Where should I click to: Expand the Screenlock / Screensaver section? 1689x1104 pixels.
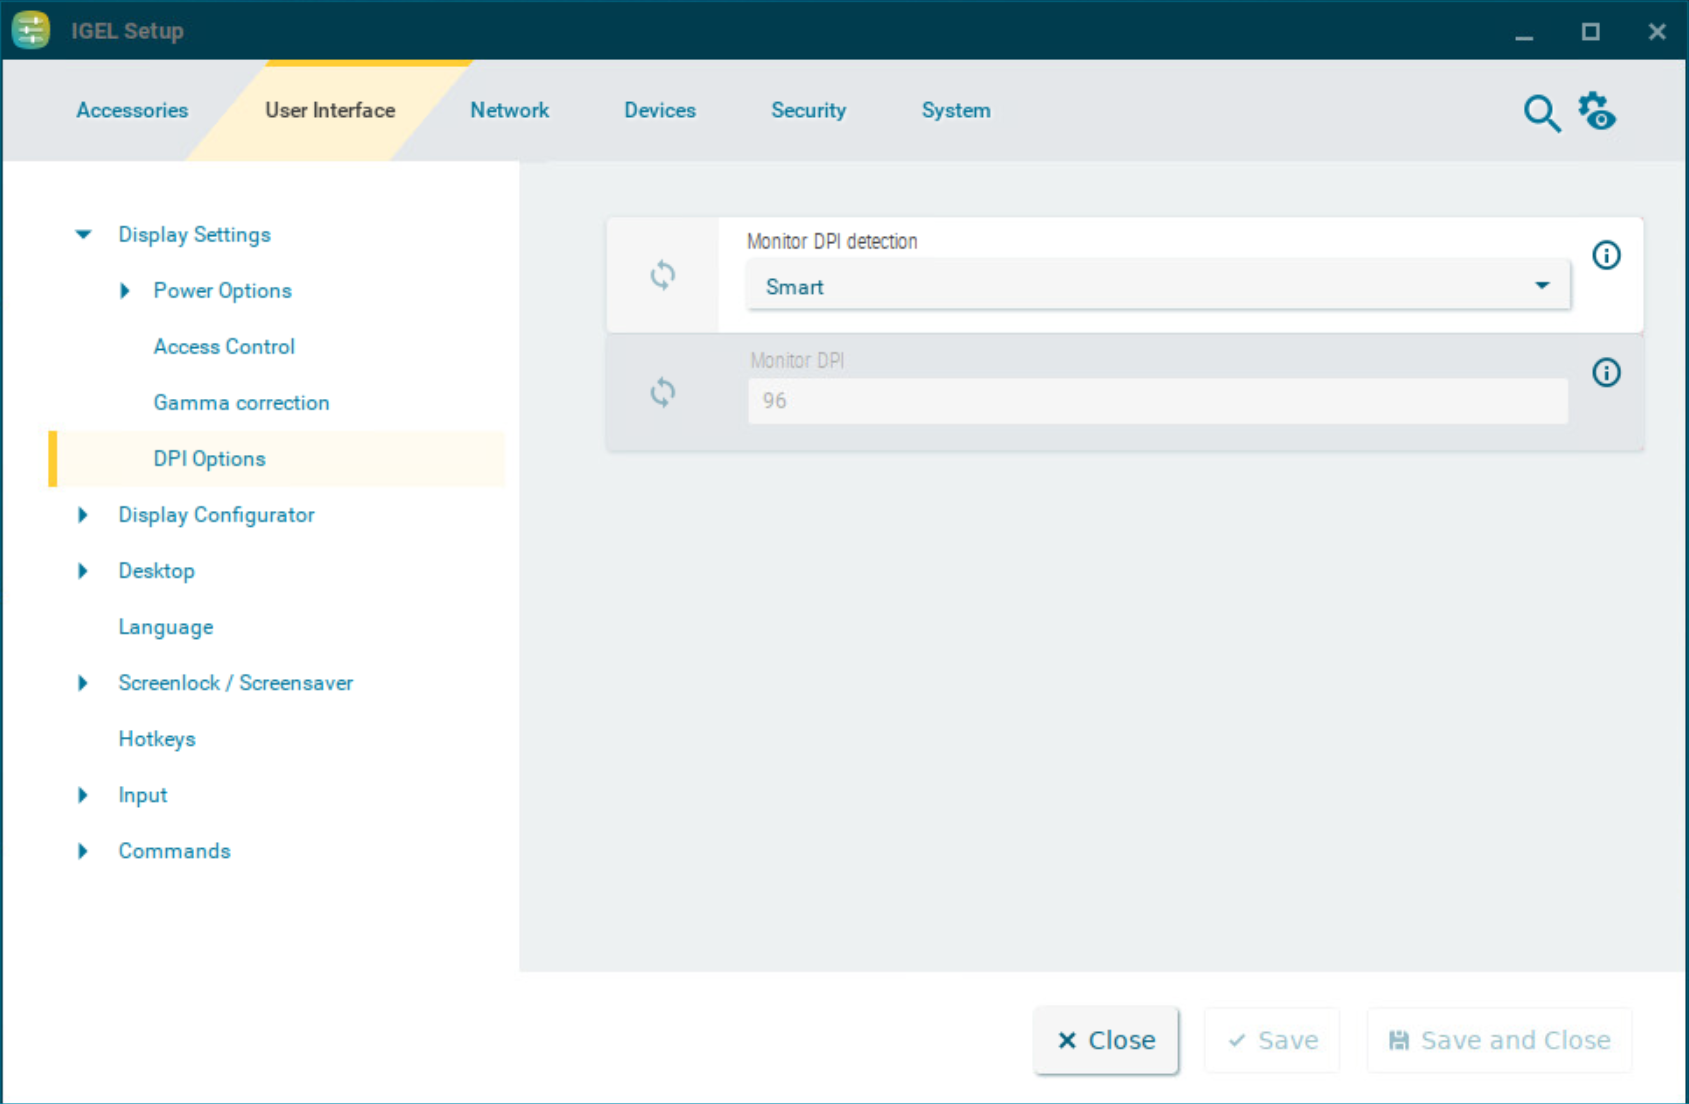[83, 683]
